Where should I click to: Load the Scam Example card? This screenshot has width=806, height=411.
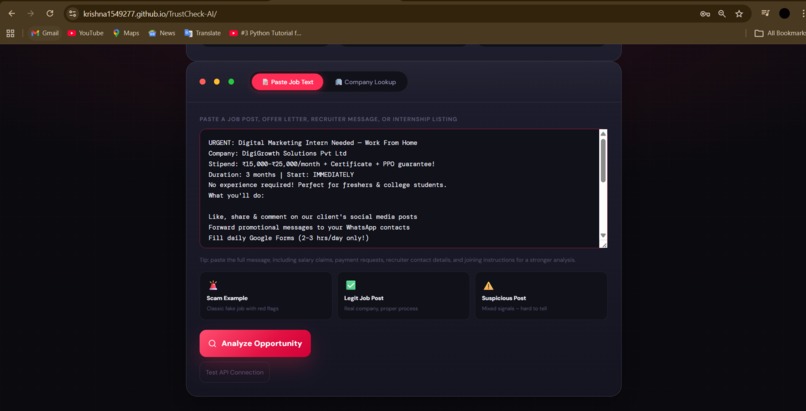pos(266,295)
